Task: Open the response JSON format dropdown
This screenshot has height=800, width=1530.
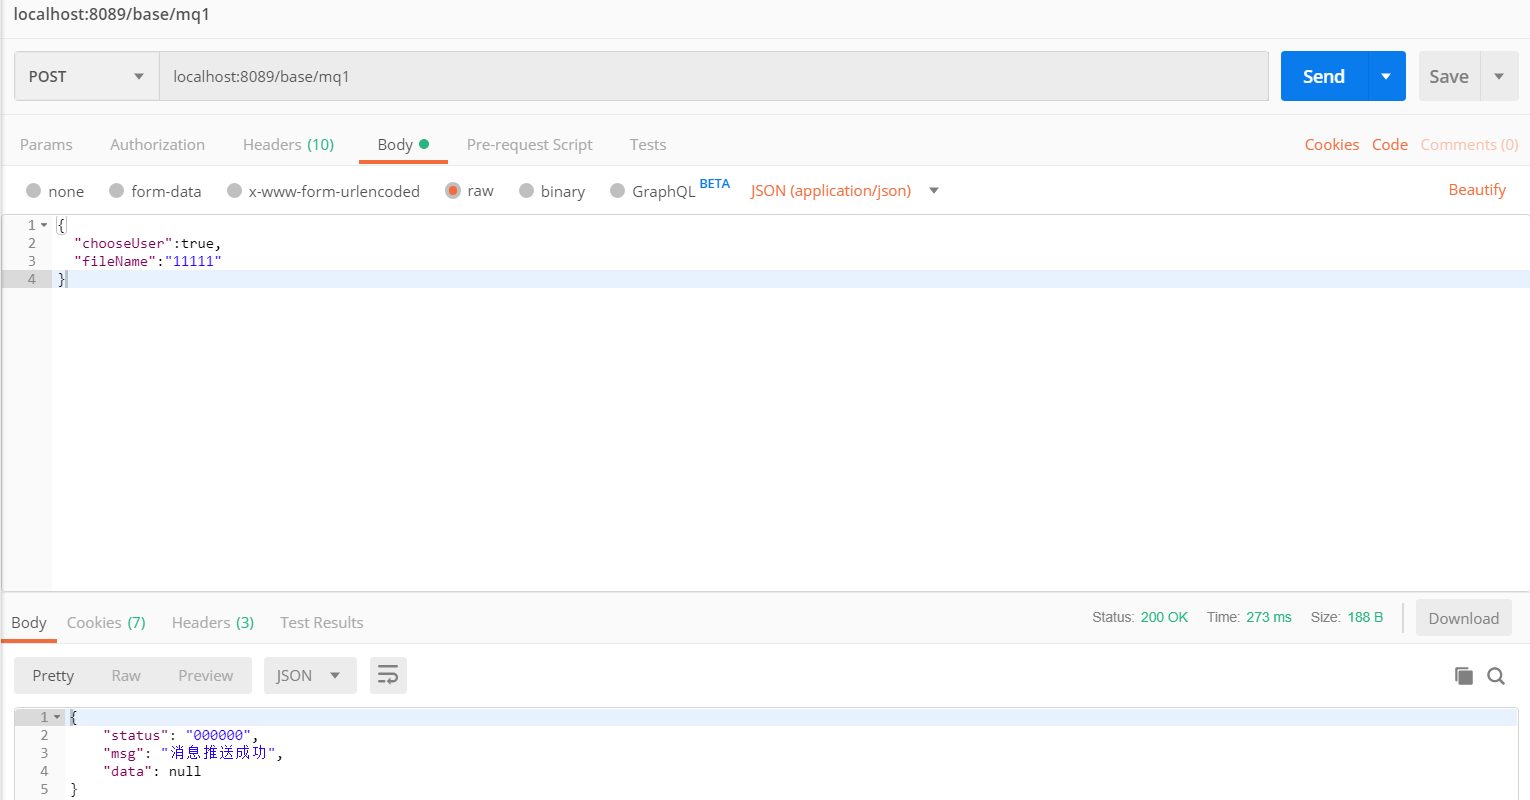Action: click(310, 675)
